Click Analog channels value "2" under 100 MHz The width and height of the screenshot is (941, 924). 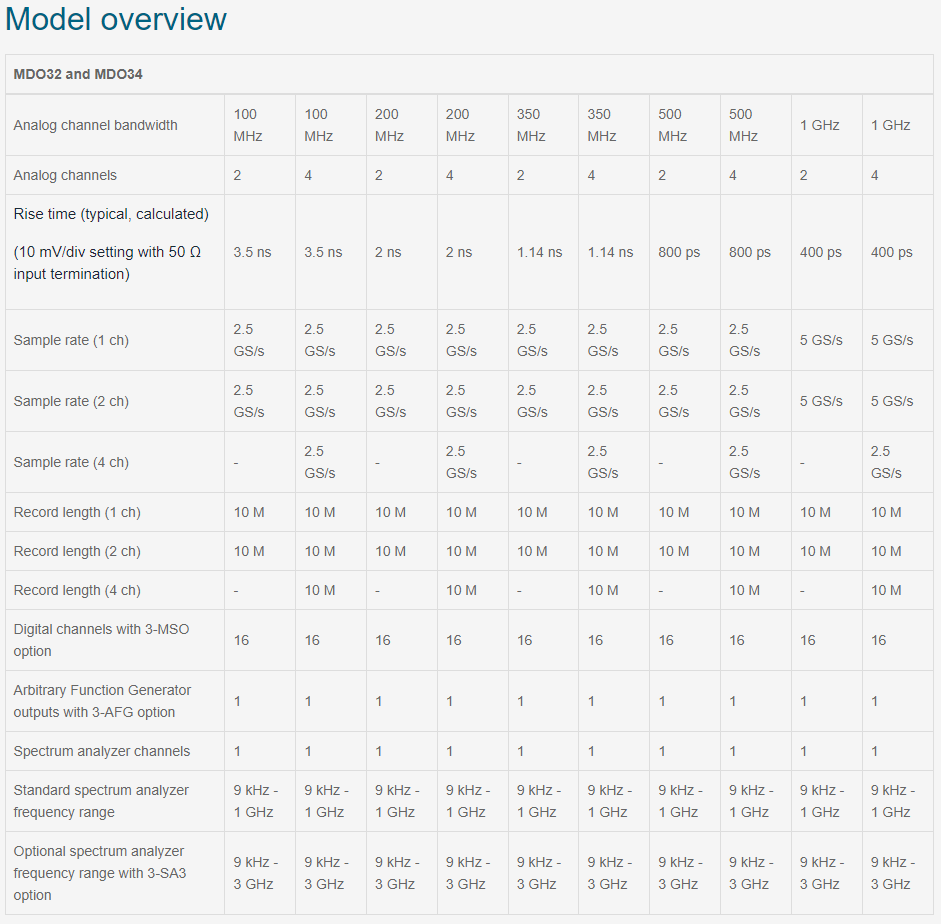point(237,175)
